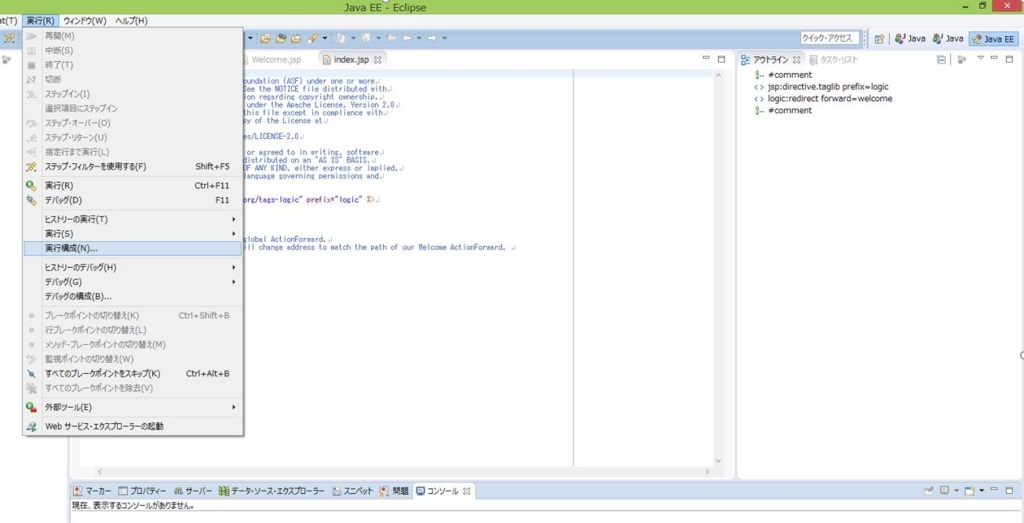Click the skip breakpoints icon in menu
This screenshot has height=523, width=1024.
31,373
